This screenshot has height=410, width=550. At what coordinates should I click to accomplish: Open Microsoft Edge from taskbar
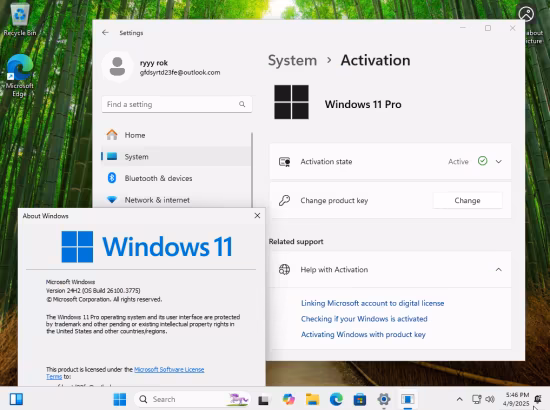coord(336,399)
